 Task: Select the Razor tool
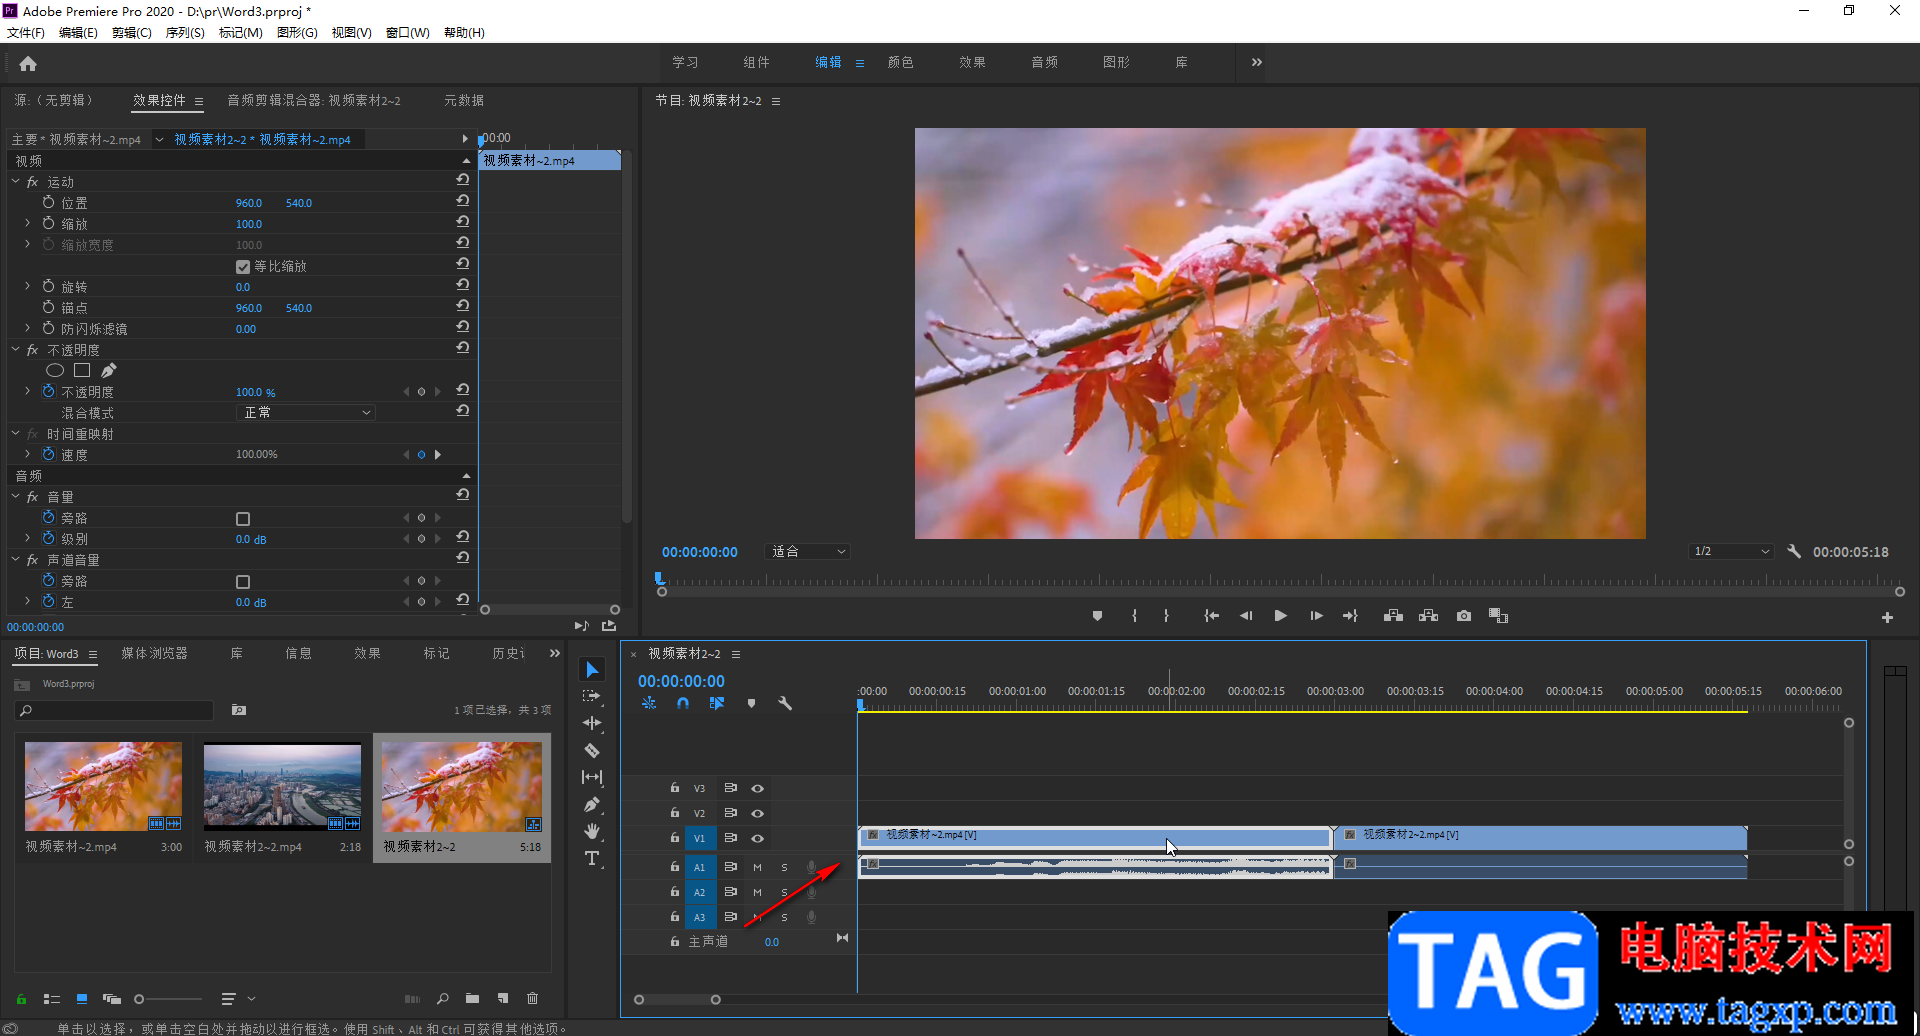pos(592,750)
